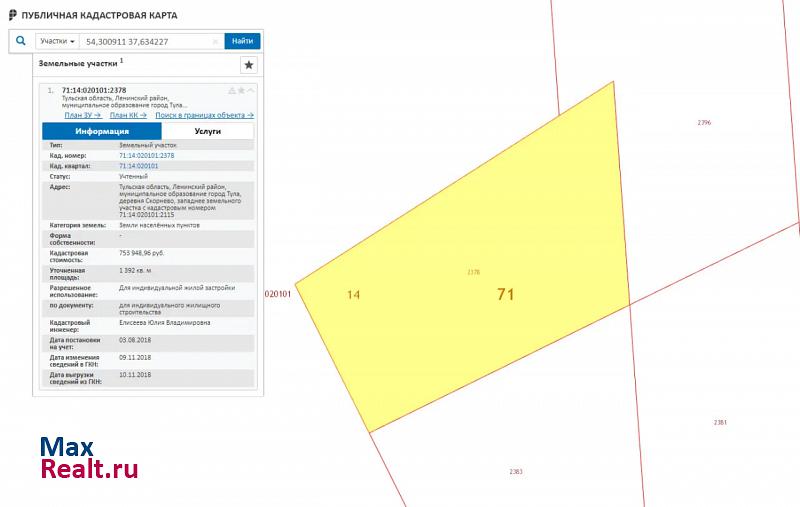The height and width of the screenshot is (507, 800).
Task: Select the Информация tab
Action: (101, 131)
